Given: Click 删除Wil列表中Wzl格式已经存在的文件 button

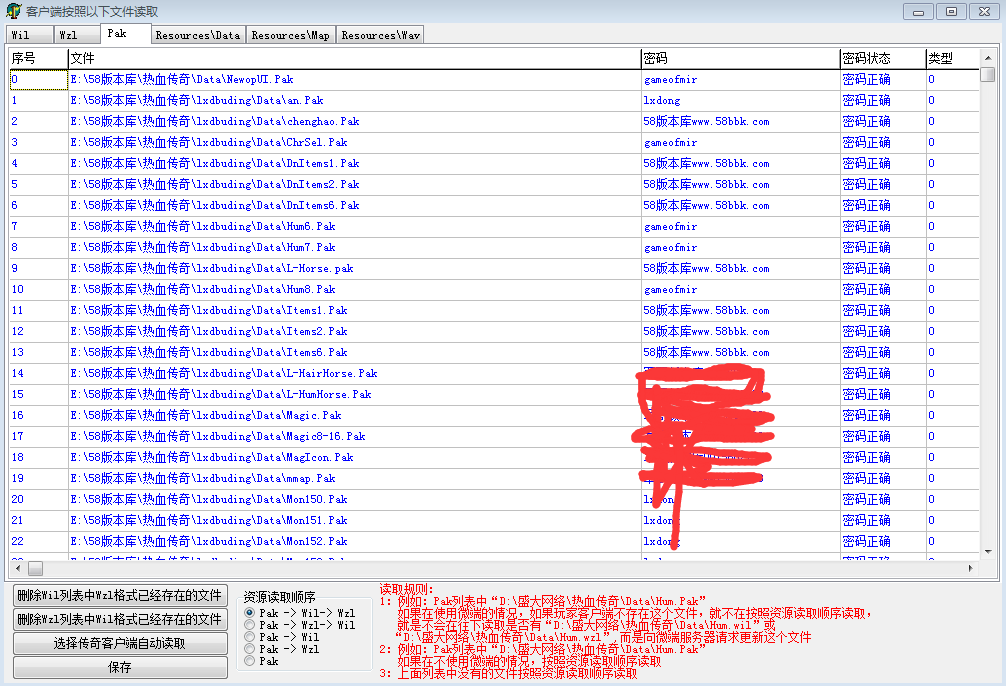Looking at the screenshot, I should (119, 596).
